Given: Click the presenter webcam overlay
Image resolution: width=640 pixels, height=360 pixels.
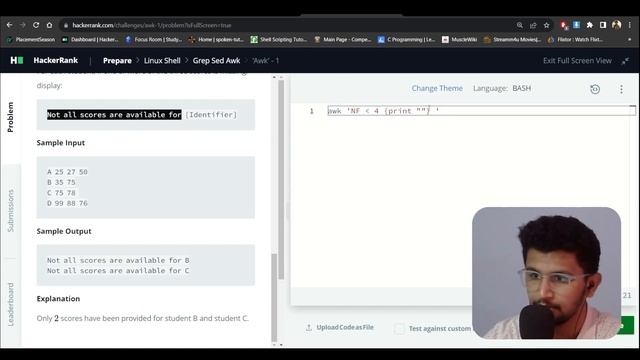Looking at the screenshot, I should pyautogui.click(x=547, y=273).
